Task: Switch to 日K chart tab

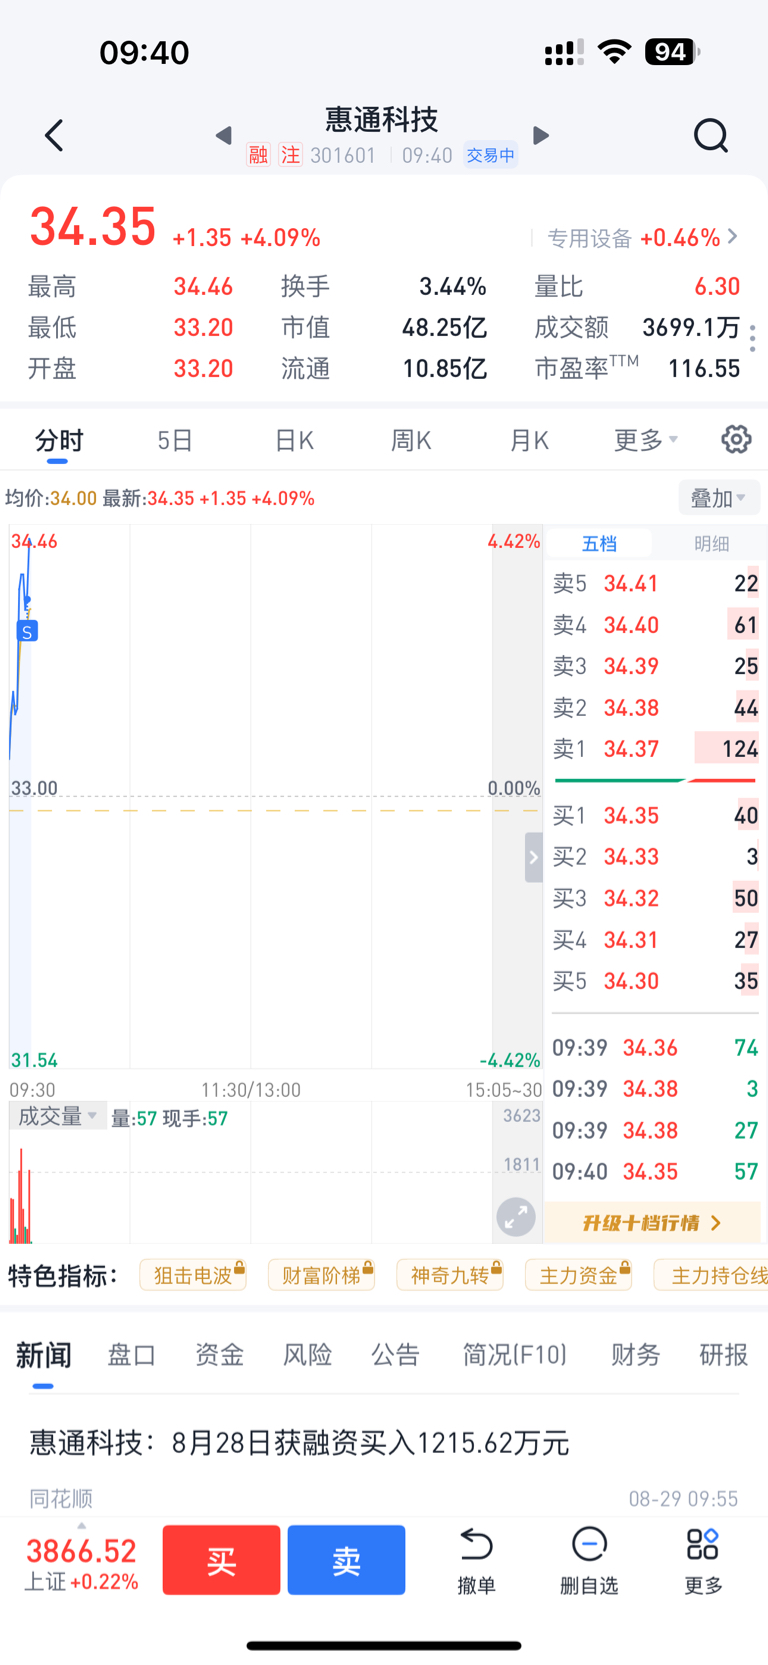Action: coord(294,441)
